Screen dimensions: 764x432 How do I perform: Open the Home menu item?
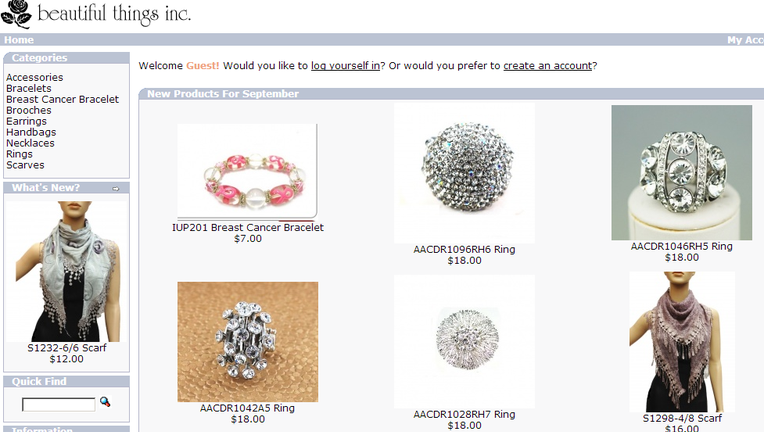tap(19, 40)
